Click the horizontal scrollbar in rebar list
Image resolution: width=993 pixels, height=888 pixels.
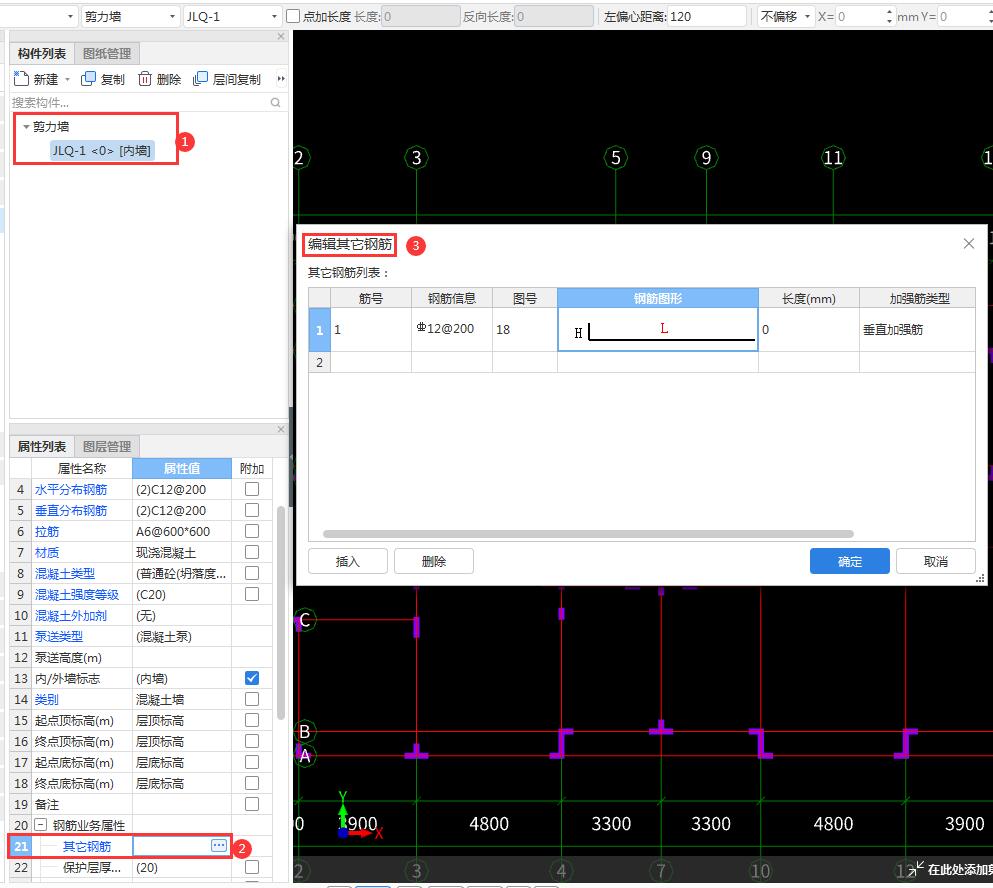[x=588, y=534]
